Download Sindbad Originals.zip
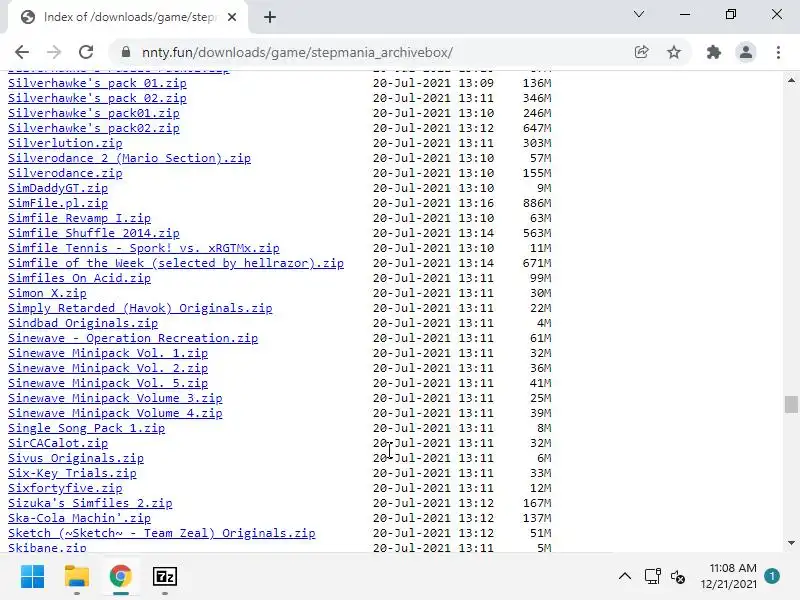 coord(83,323)
